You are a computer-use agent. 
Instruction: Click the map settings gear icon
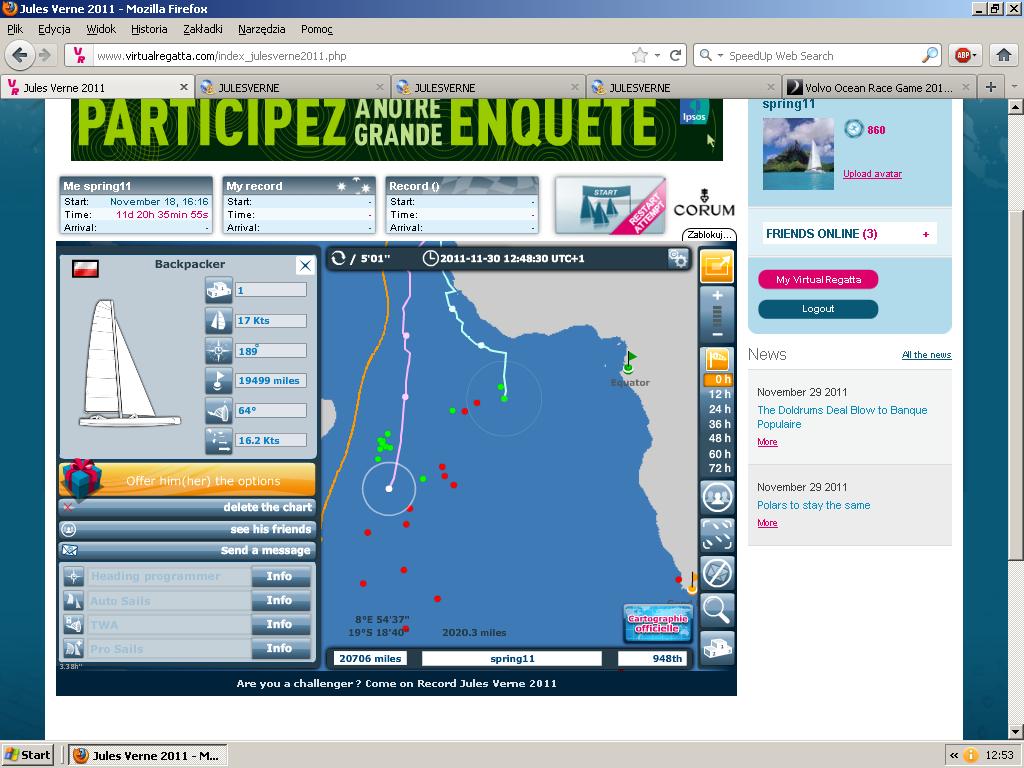tap(679, 259)
